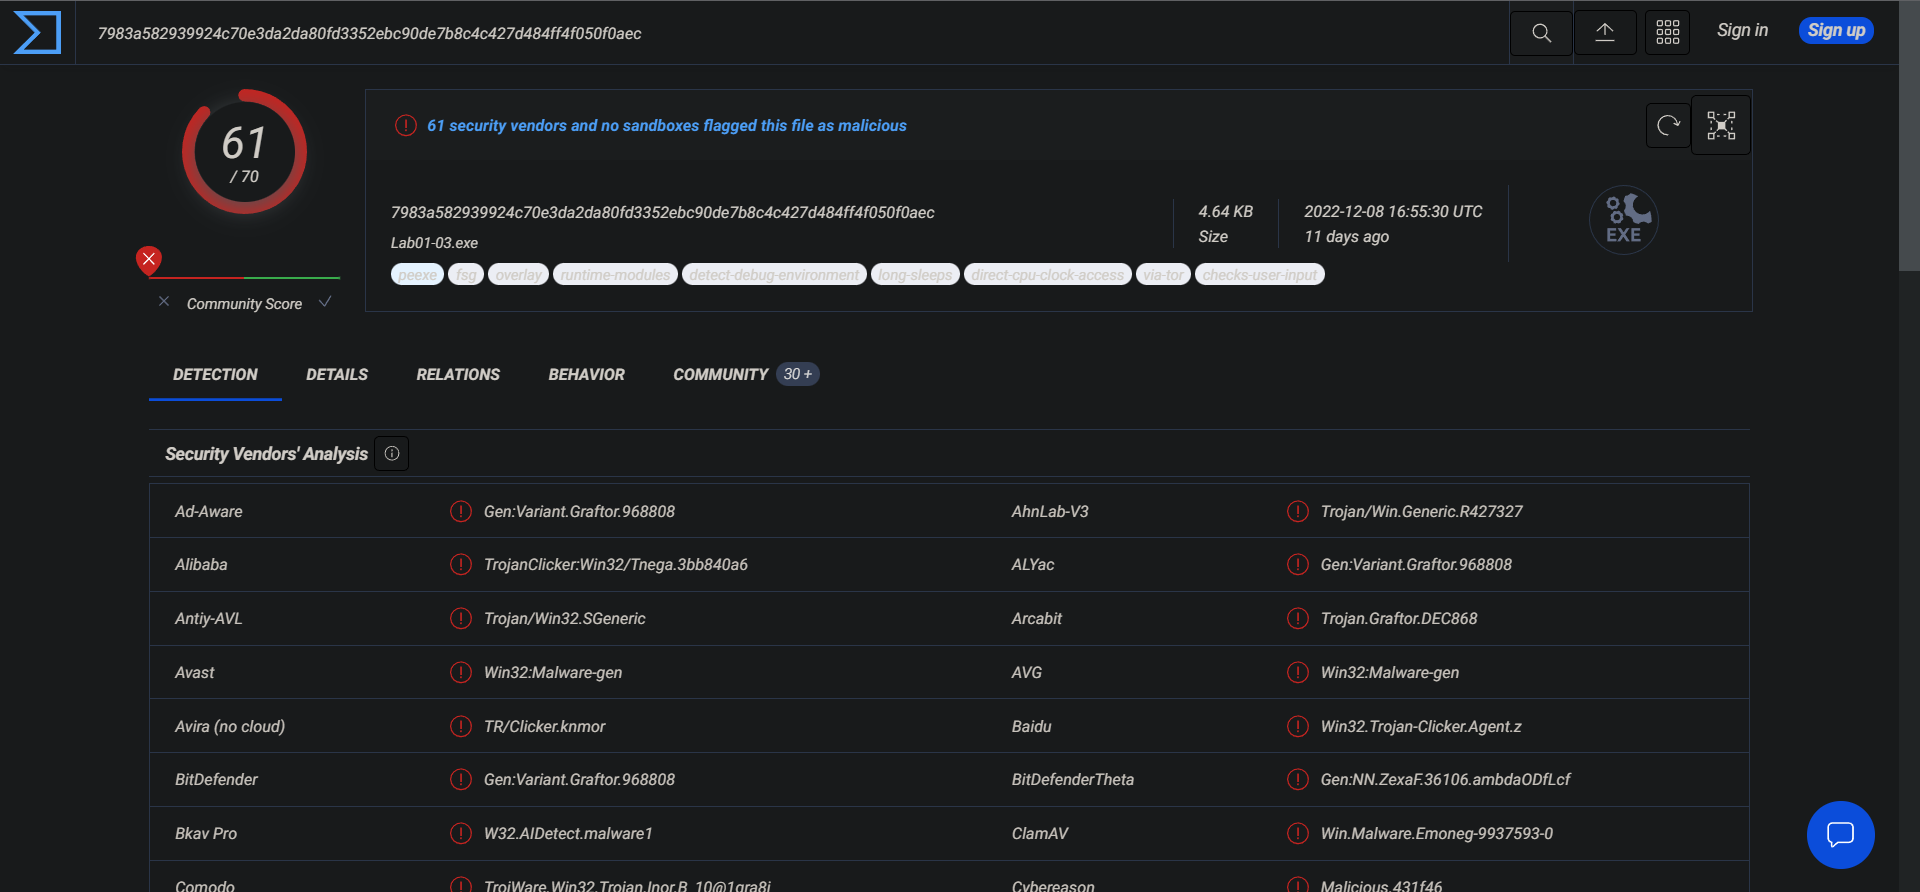Click Win32.Trojan-Clicker.Agent.z detection text
Viewport: 1920px width, 892px height.
click(x=1421, y=726)
